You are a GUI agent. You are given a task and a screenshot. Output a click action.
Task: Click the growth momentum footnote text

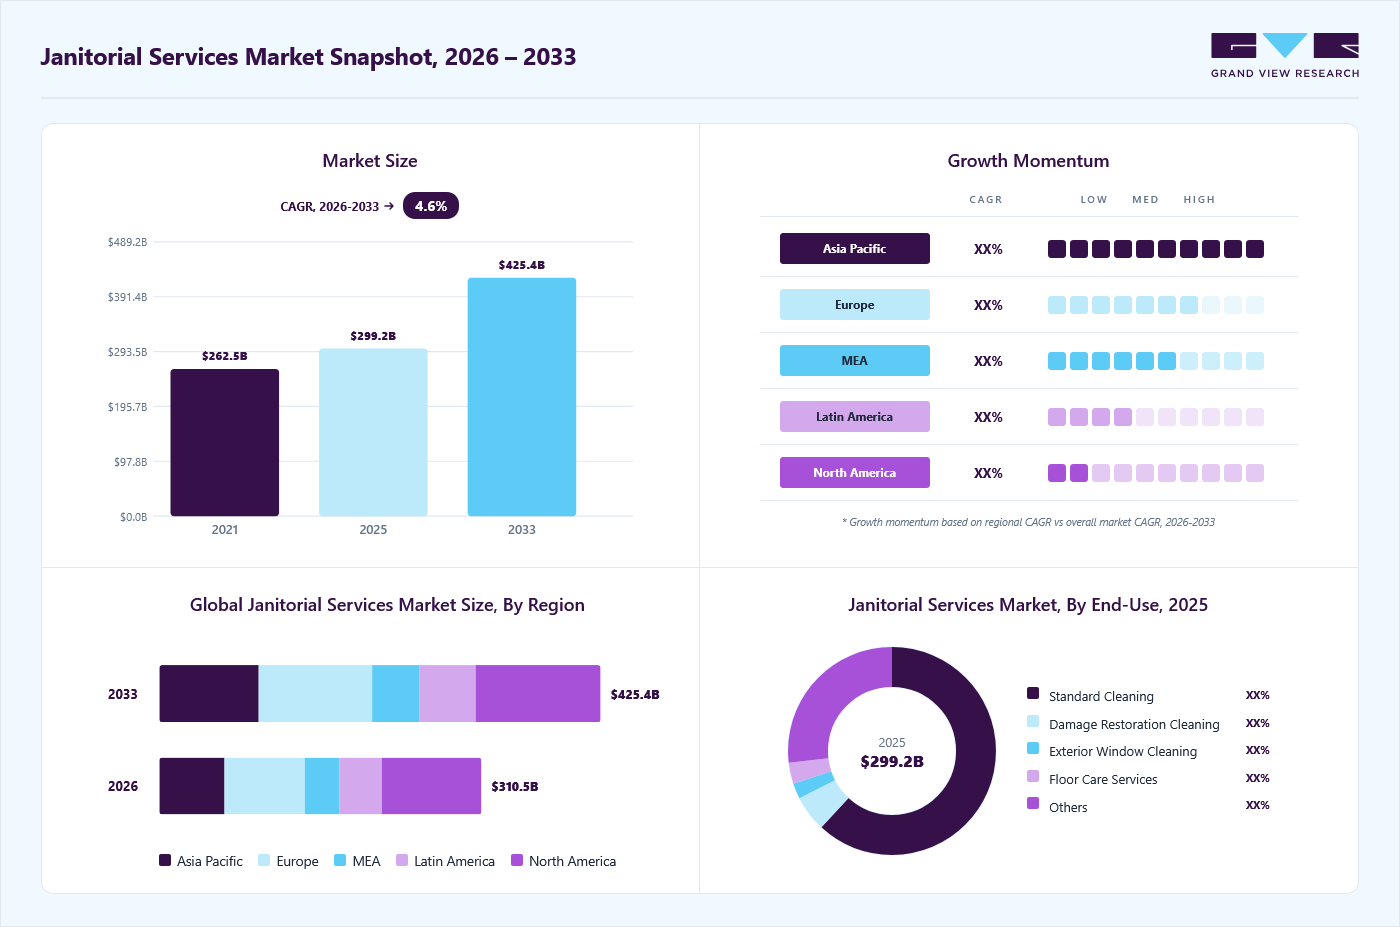click(1028, 522)
